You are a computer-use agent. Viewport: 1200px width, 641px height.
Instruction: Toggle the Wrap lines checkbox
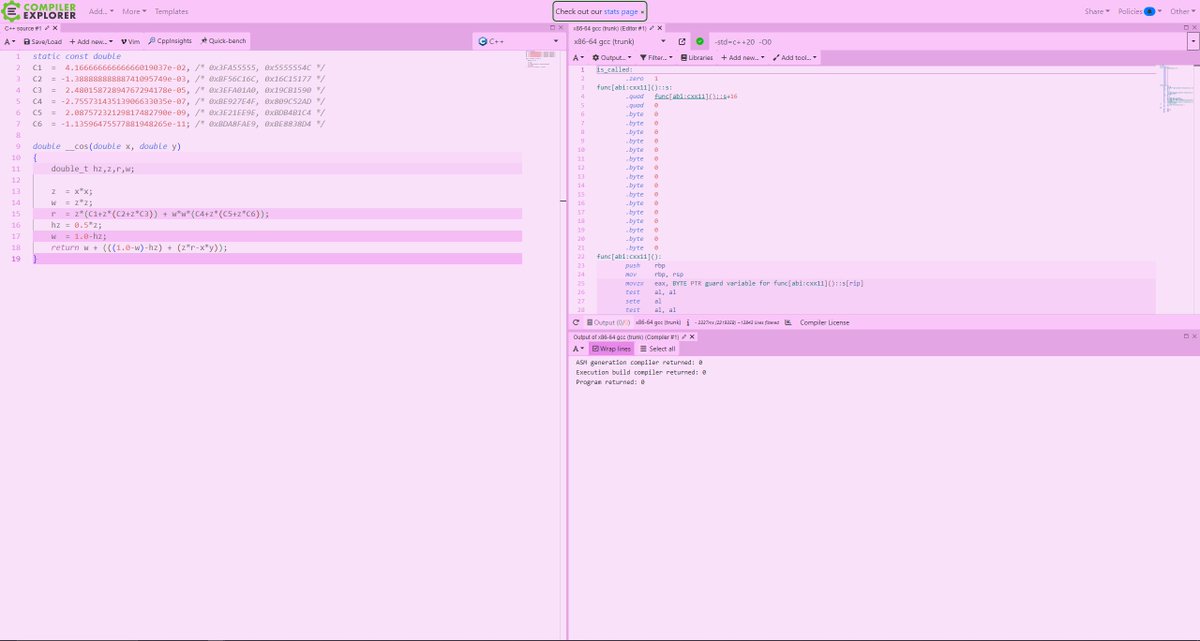click(x=613, y=349)
